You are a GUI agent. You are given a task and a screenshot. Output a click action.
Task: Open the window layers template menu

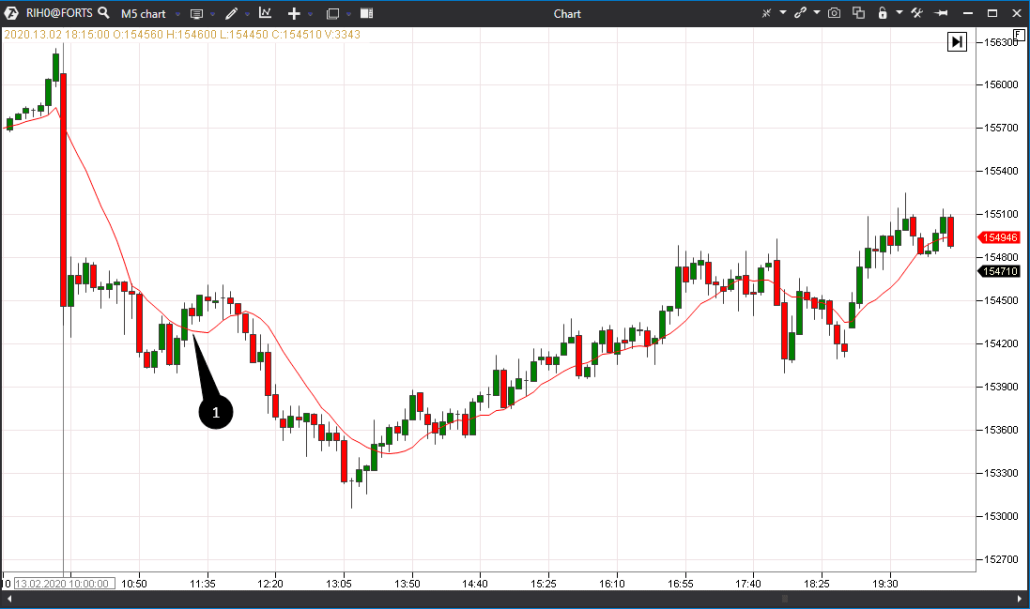(x=333, y=13)
